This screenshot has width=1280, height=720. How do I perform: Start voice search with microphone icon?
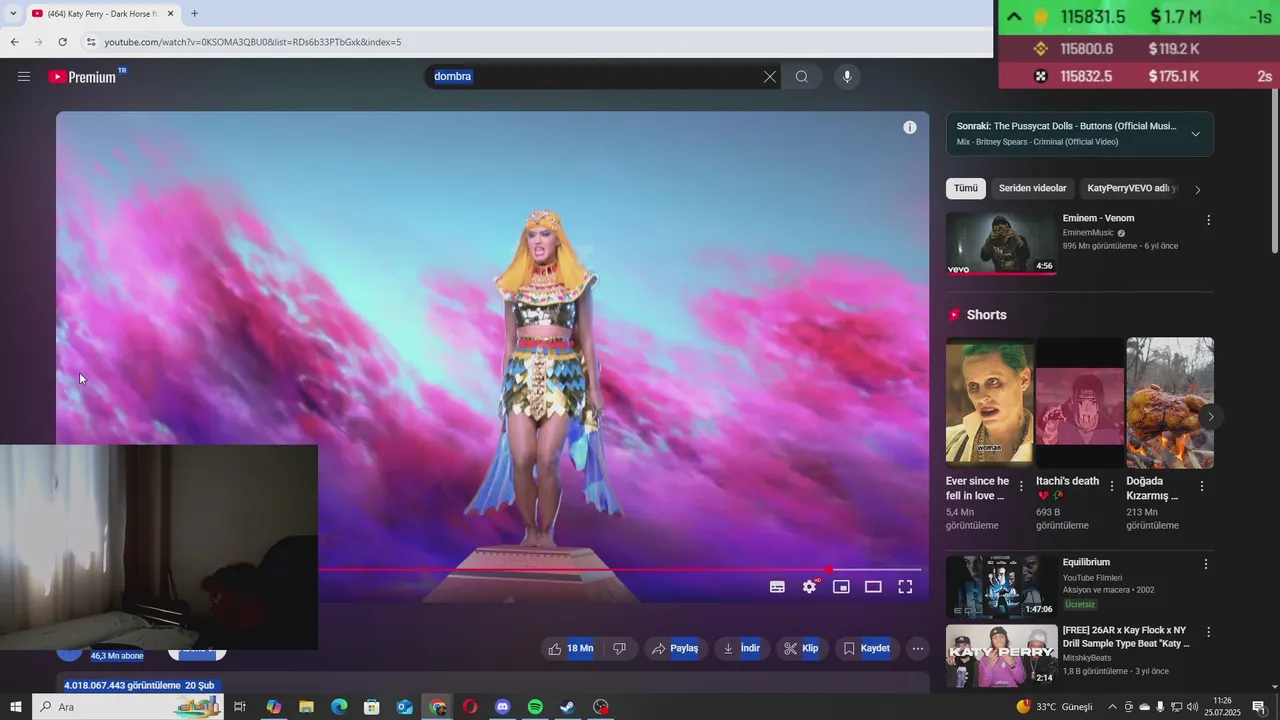coord(847,77)
